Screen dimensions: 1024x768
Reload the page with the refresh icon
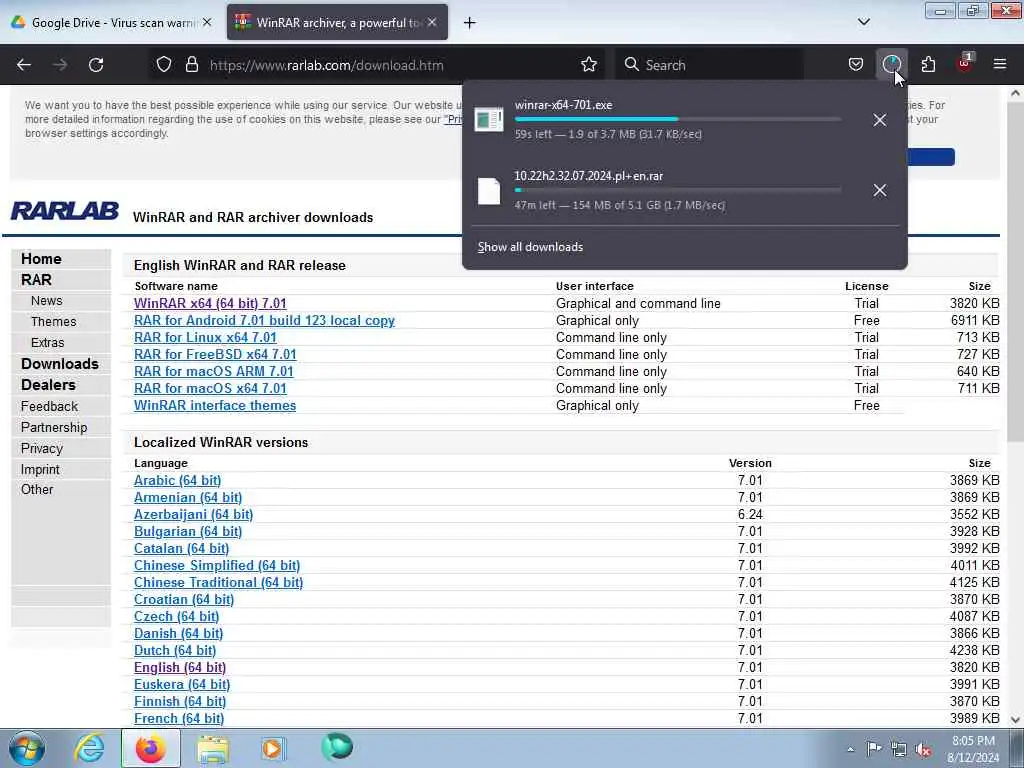[x=96, y=65]
